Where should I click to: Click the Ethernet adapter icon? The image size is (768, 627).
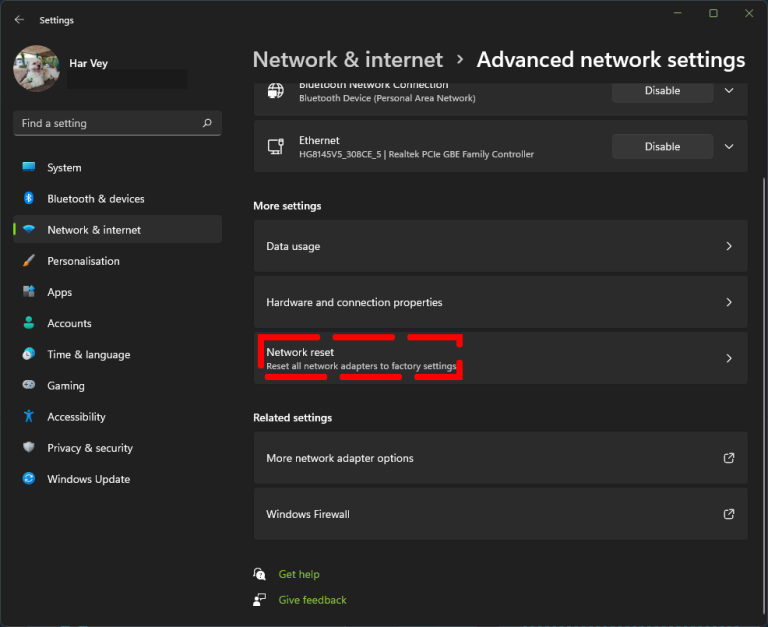pos(276,146)
